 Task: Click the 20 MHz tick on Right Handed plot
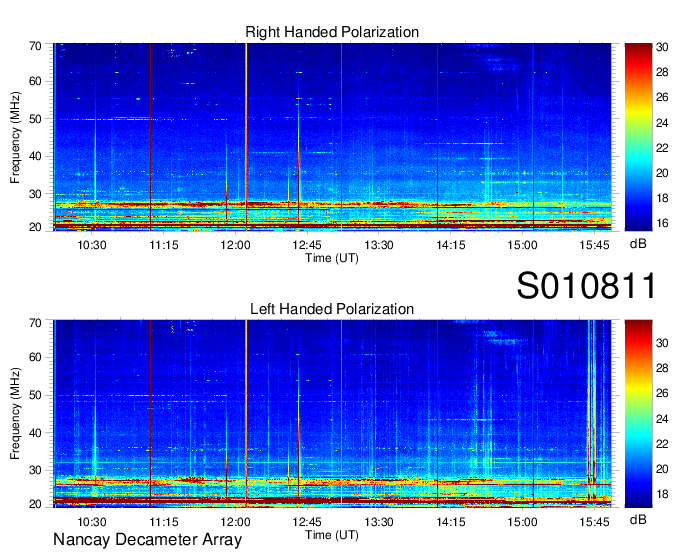pyautogui.click(x=35, y=227)
